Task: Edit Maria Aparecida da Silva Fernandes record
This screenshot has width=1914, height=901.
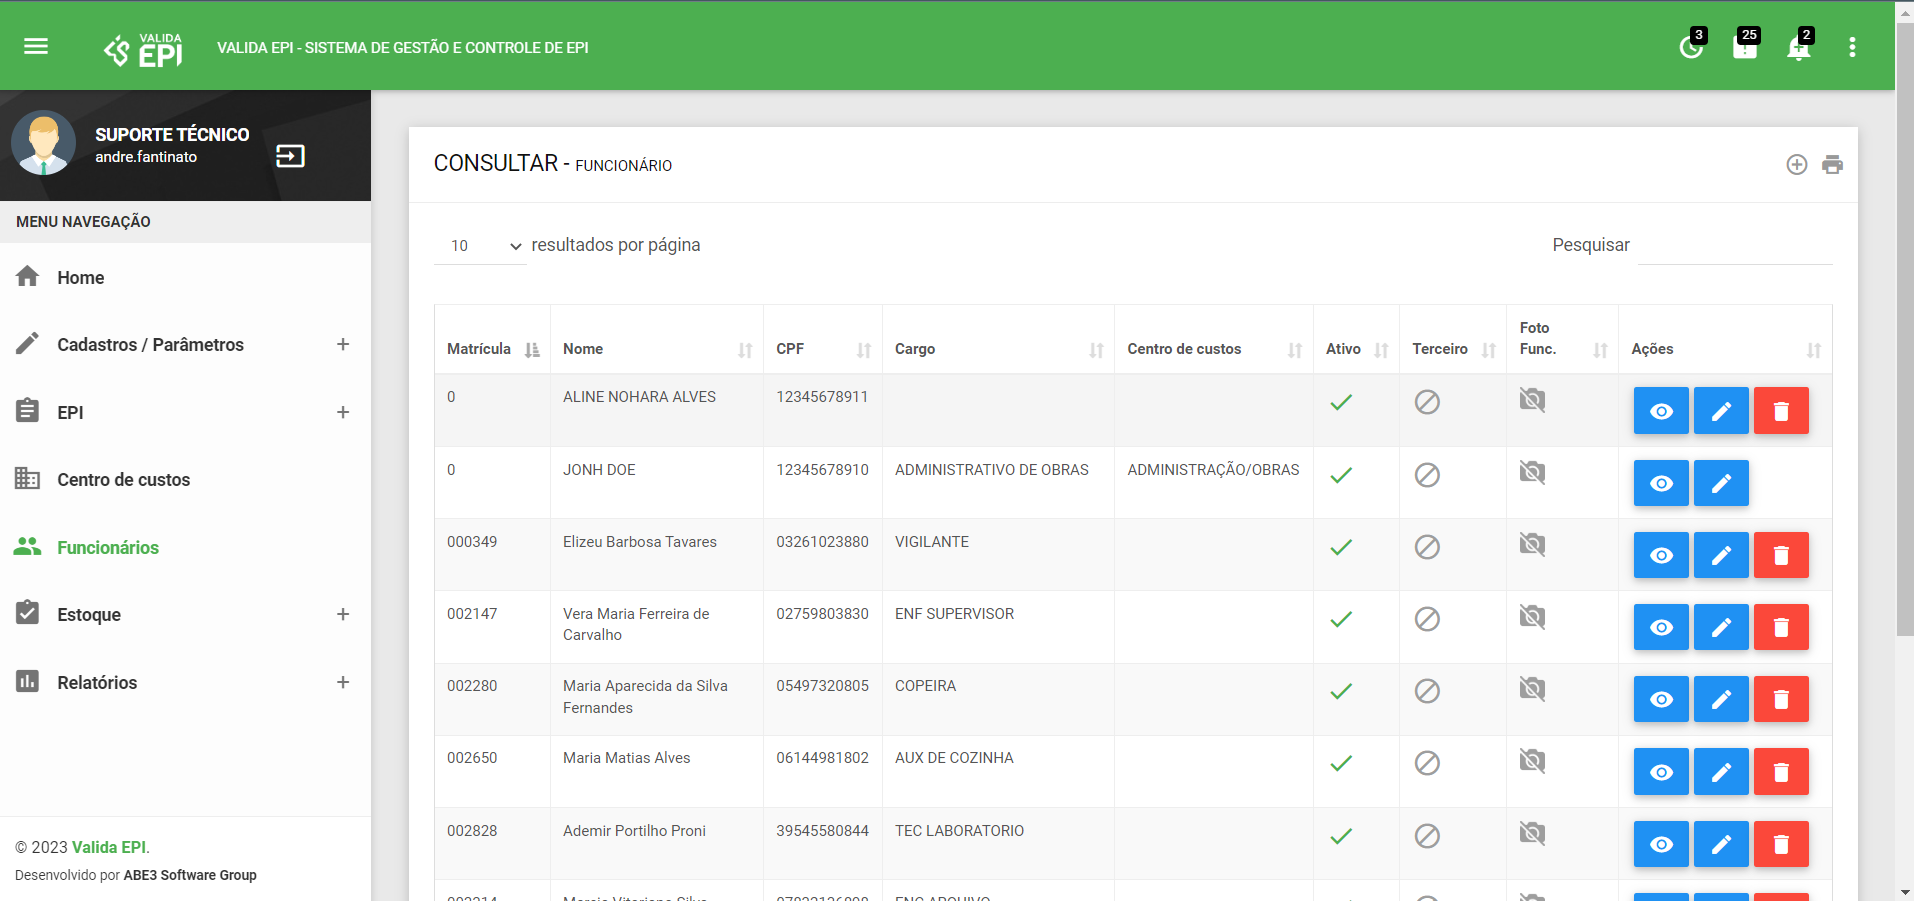Action: 1721,699
